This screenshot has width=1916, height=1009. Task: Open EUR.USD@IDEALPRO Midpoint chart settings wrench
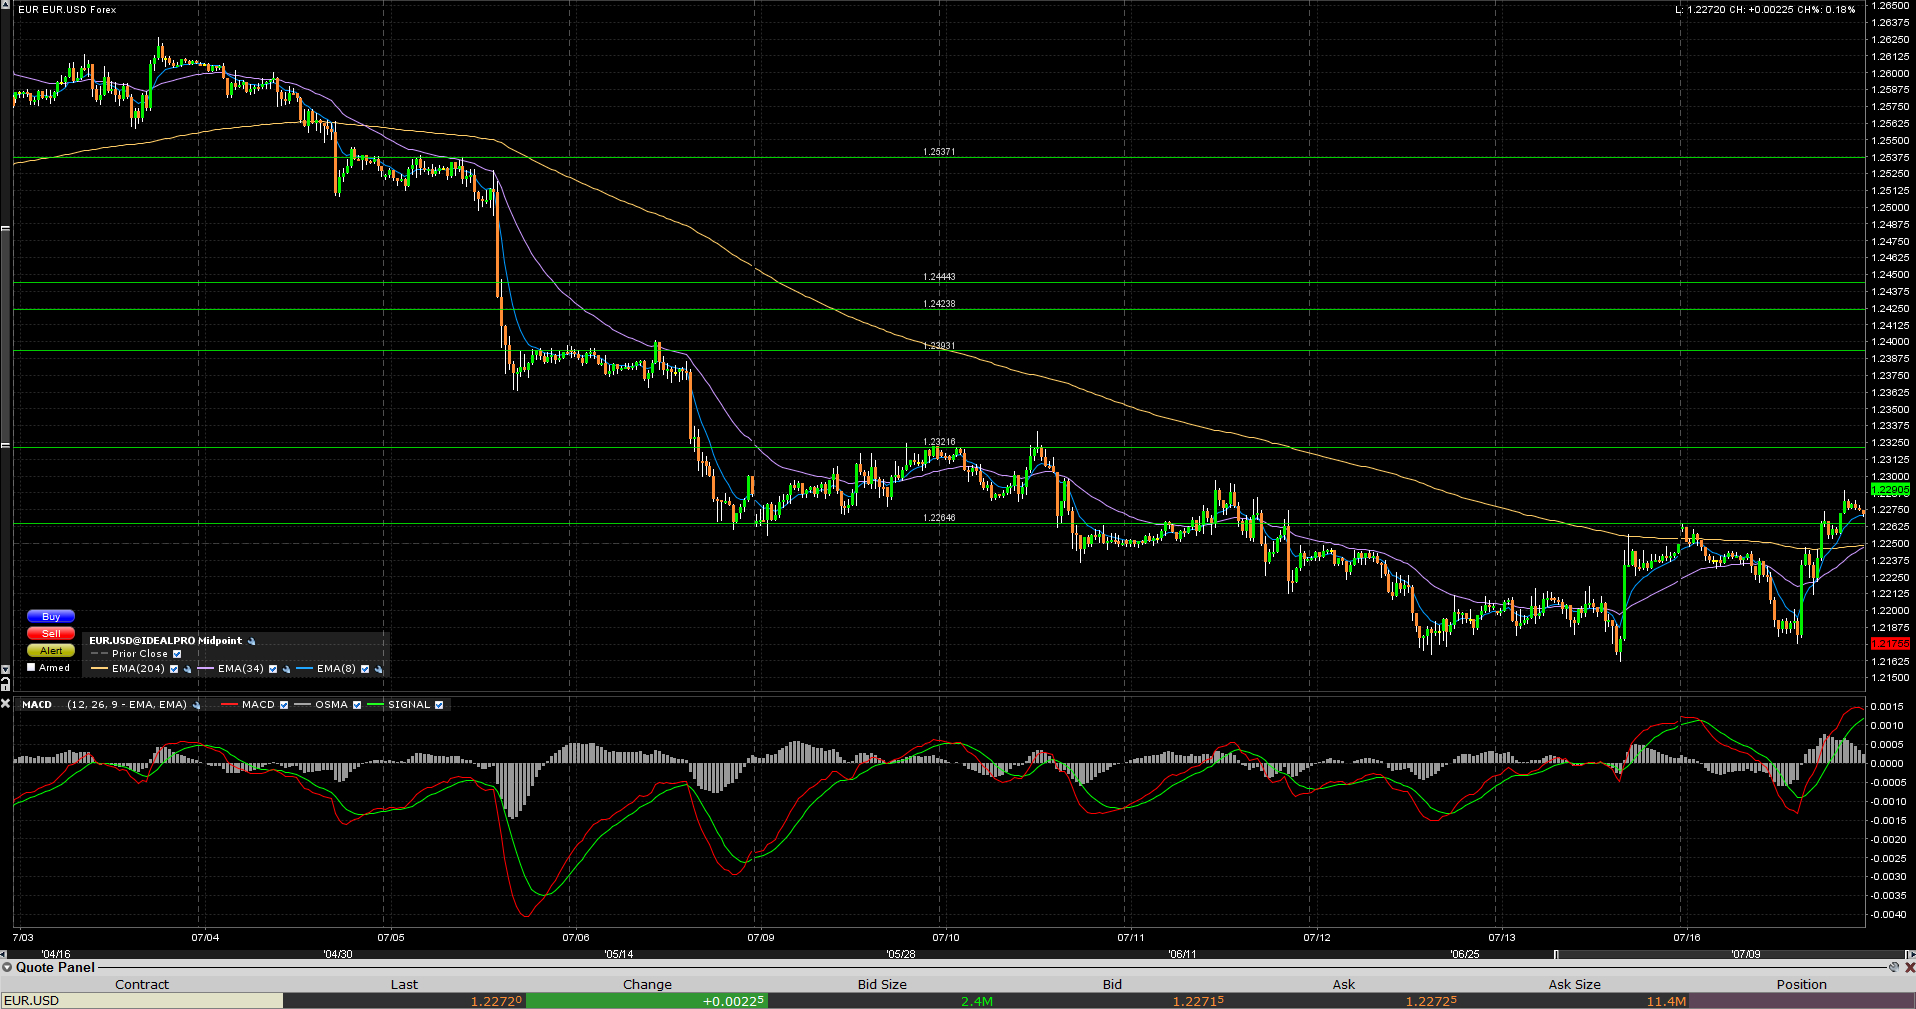coord(252,641)
